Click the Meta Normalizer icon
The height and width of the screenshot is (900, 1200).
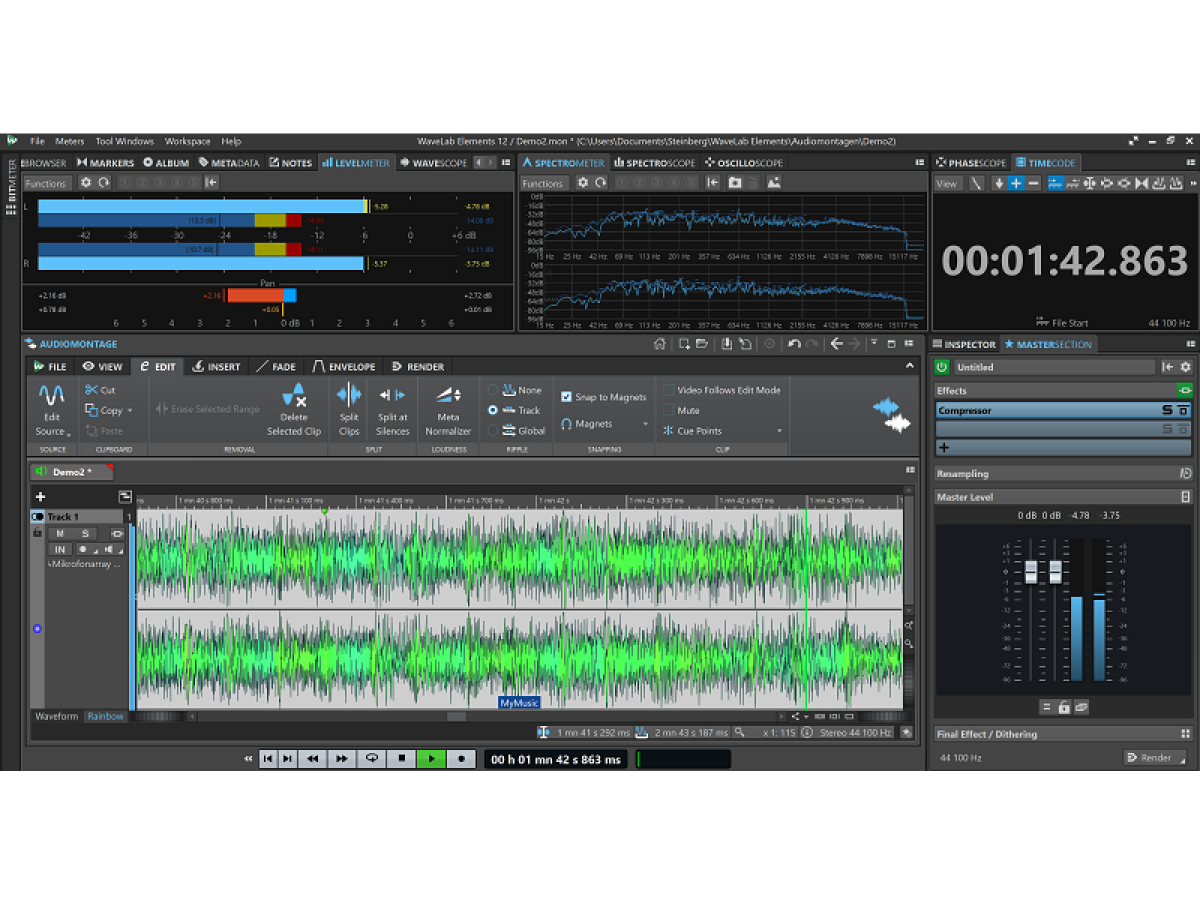pyautogui.click(x=447, y=408)
